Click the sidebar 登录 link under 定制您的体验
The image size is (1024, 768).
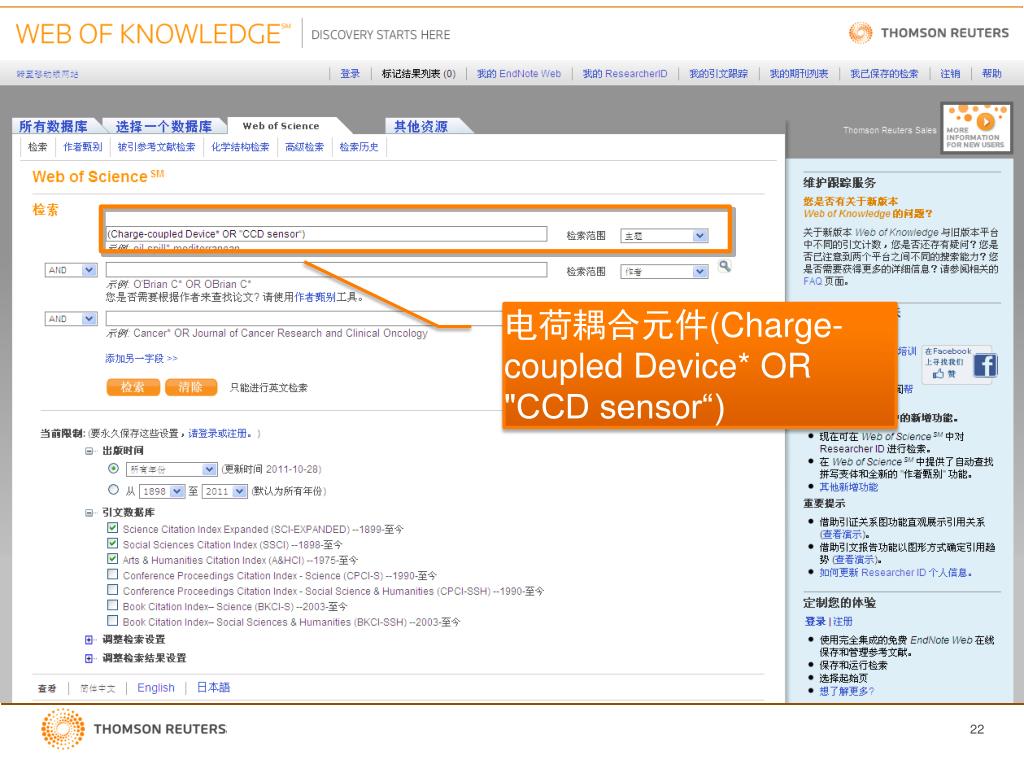coord(815,621)
